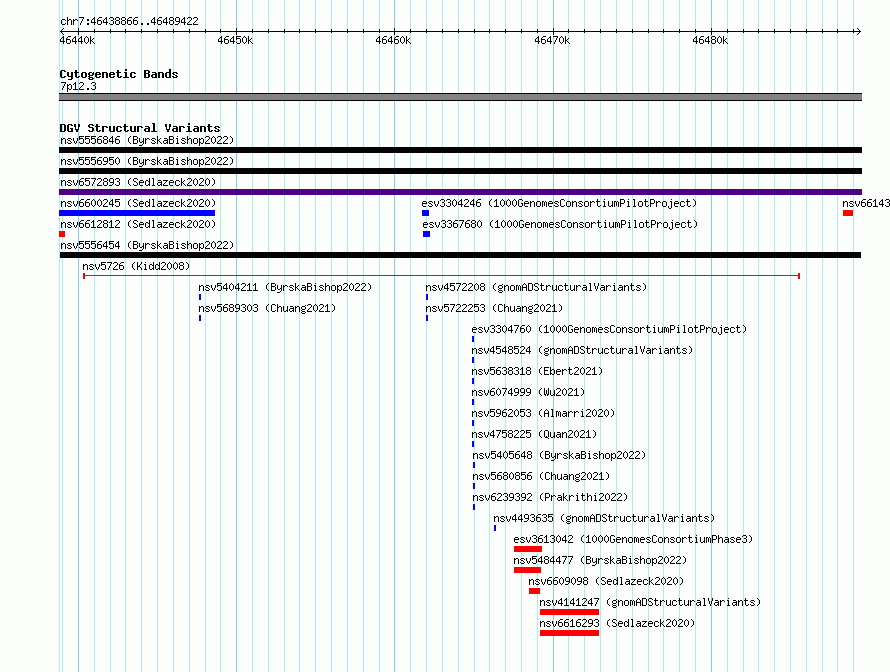890x672 pixels.
Task: Open nsv5726 (Kidd2008) label
Action: point(136,266)
